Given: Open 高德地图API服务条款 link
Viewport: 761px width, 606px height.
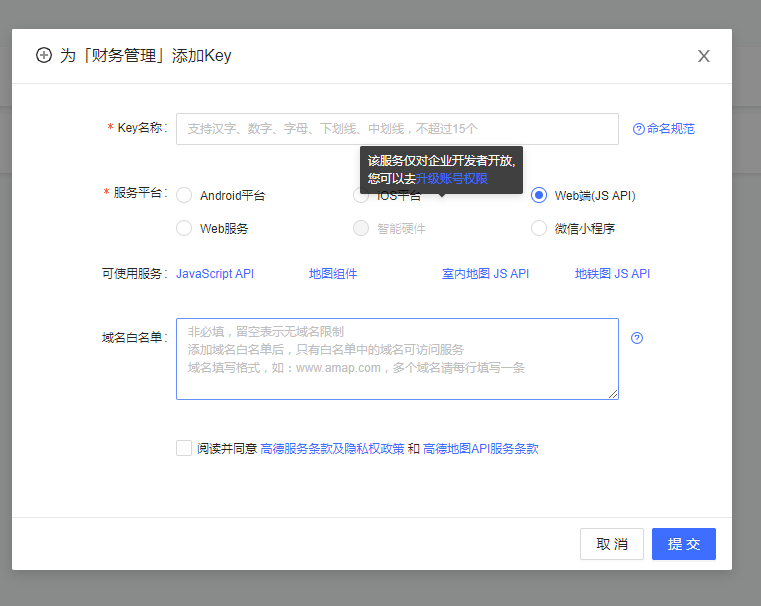Looking at the screenshot, I should coord(480,449).
